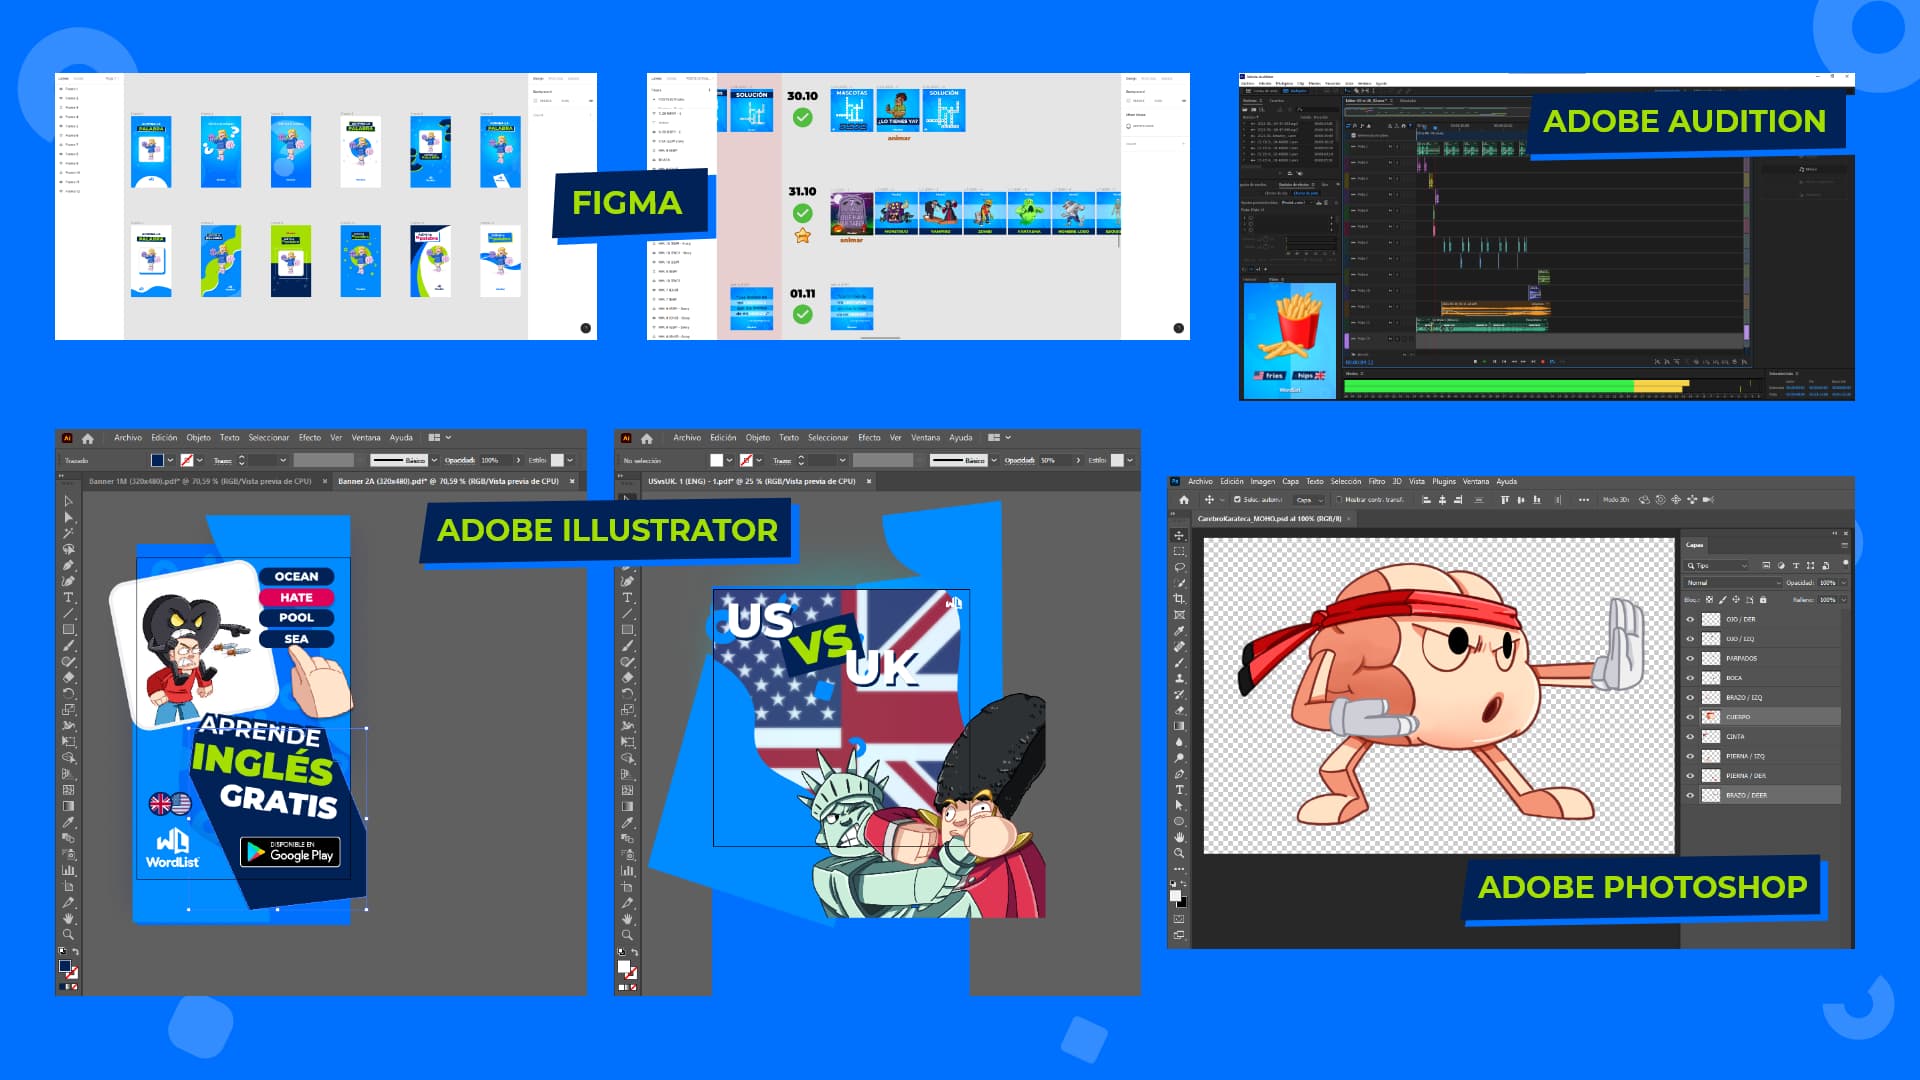Toggle visibility of OJO / IZQ layer
Viewport: 1920px width, 1080px height.
click(x=1690, y=639)
